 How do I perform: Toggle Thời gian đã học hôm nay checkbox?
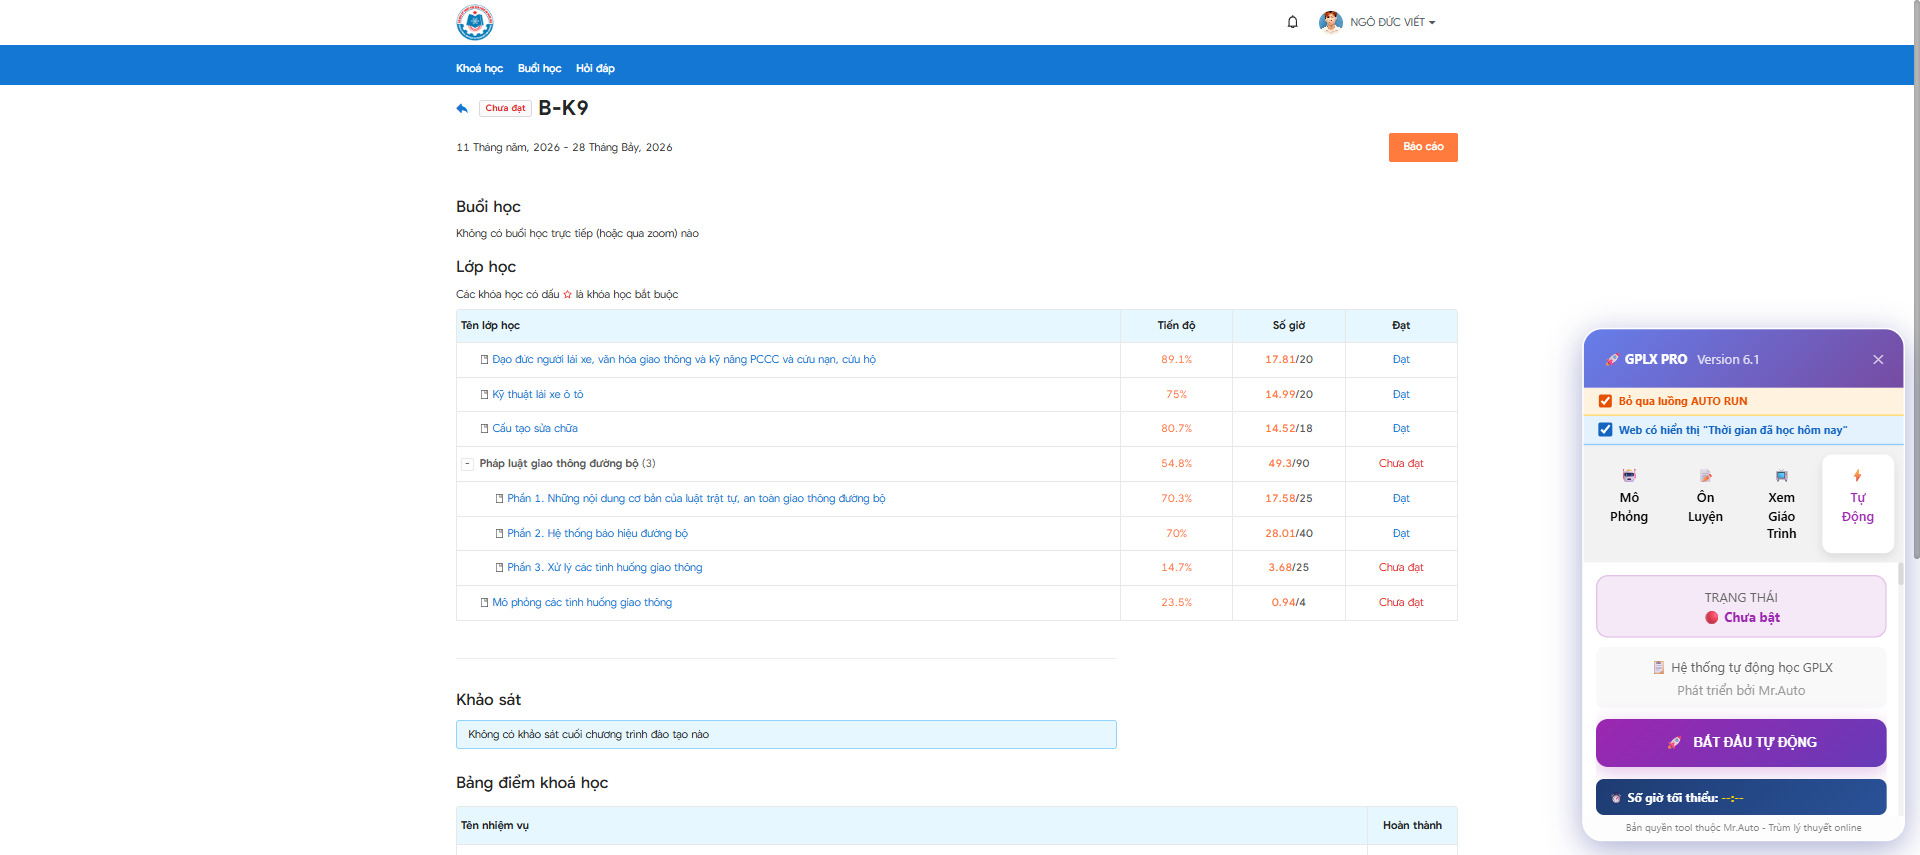(x=1605, y=430)
